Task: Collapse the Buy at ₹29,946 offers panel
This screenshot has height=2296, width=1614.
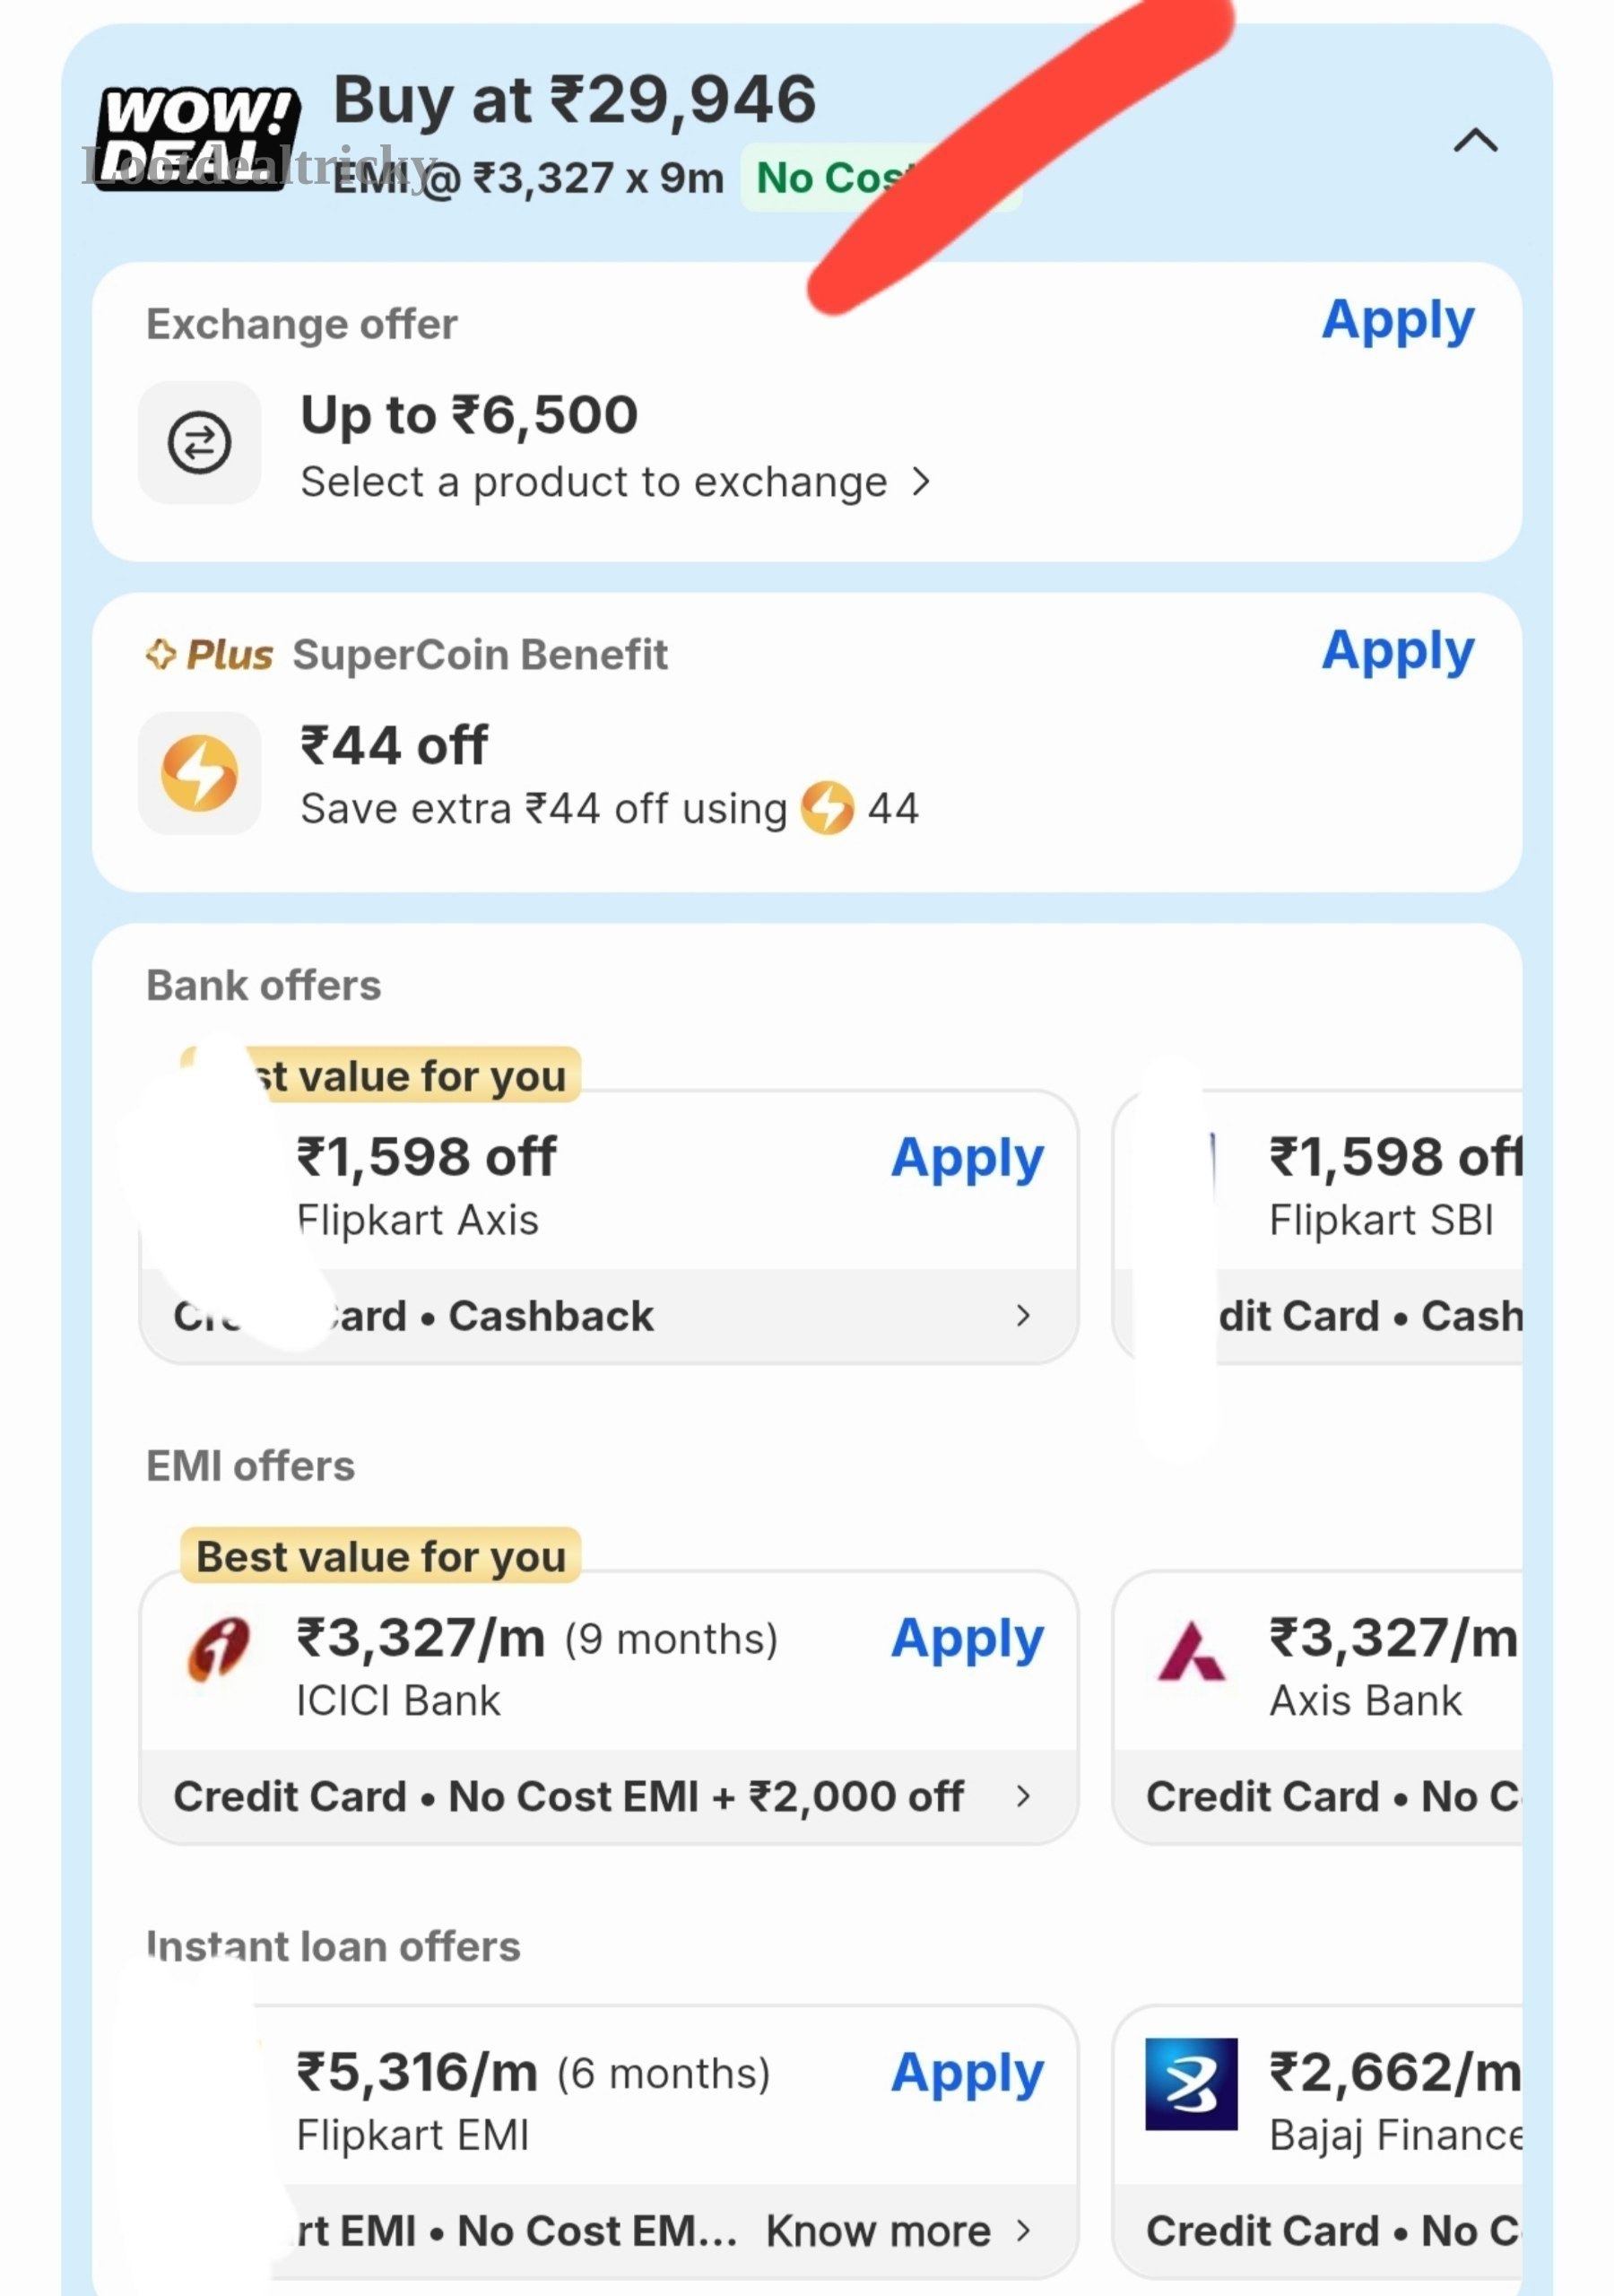Action: pos(1475,141)
